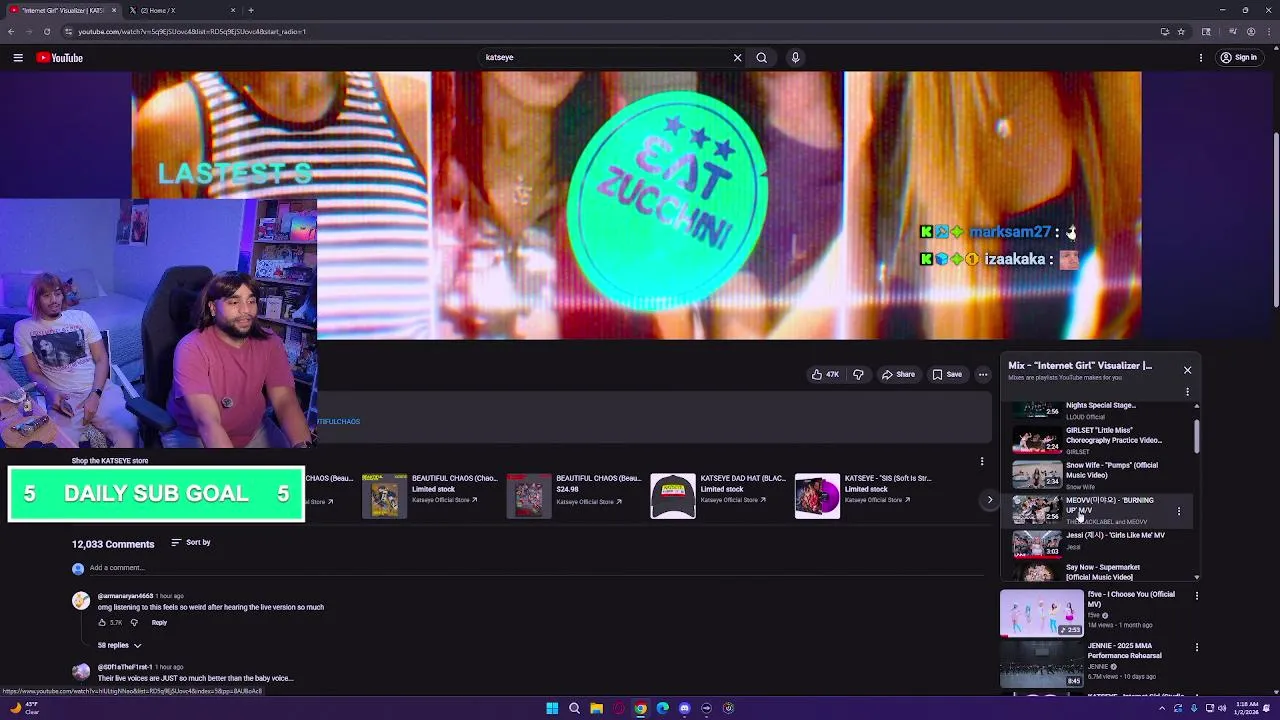Play Snow Wife Pumps official video

click(x=1098, y=475)
